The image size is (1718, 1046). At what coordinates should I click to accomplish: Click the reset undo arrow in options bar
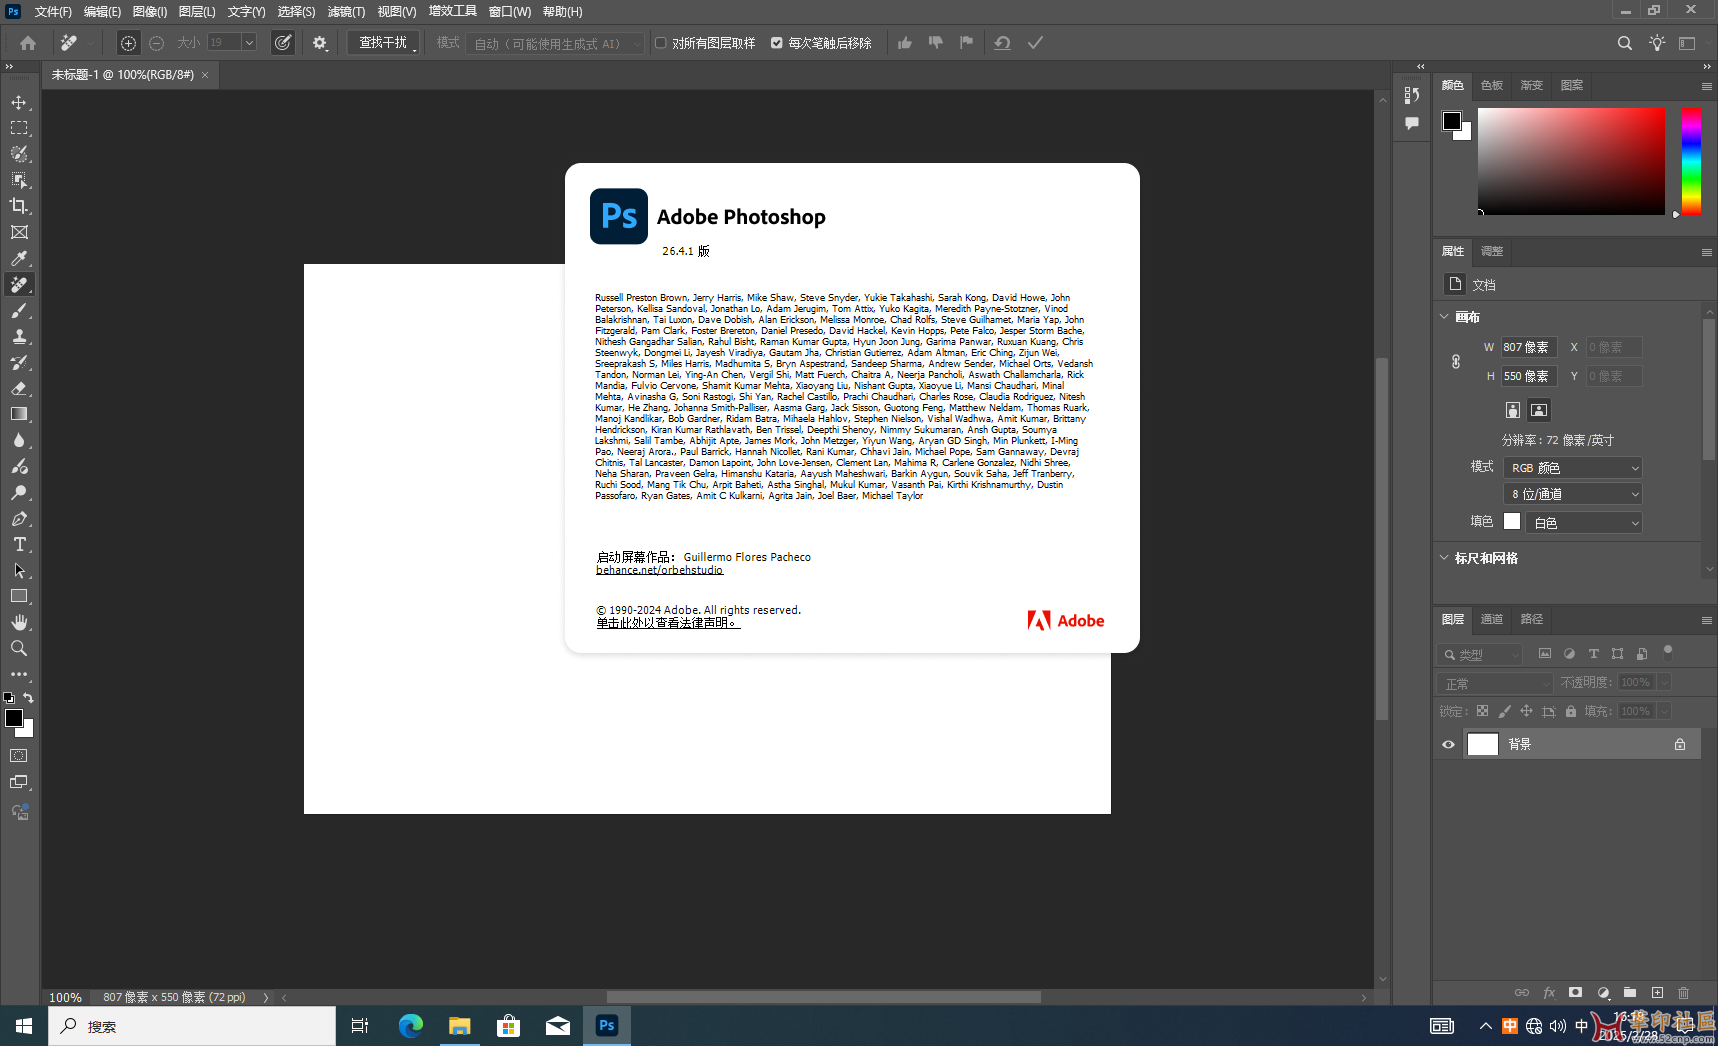click(x=1002, y=43)
